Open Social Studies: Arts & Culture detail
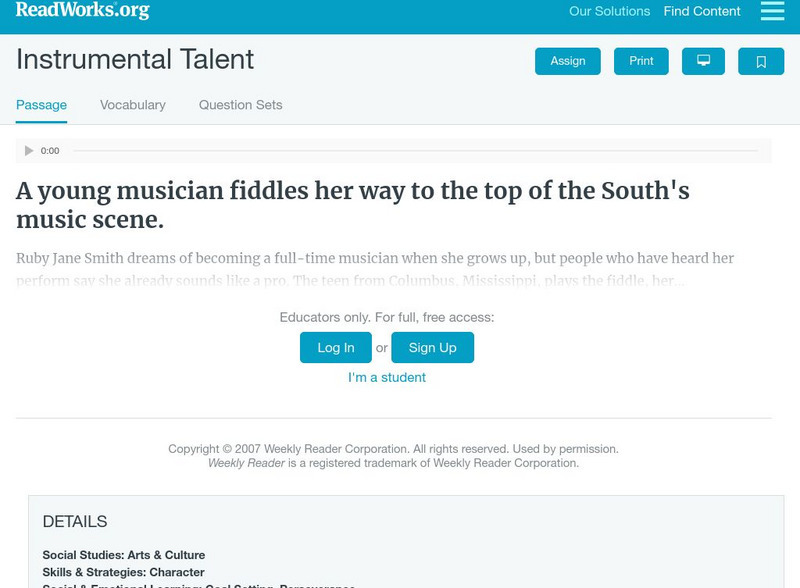The height and width of the screenshot is (588, 800). tap(124, 555)
